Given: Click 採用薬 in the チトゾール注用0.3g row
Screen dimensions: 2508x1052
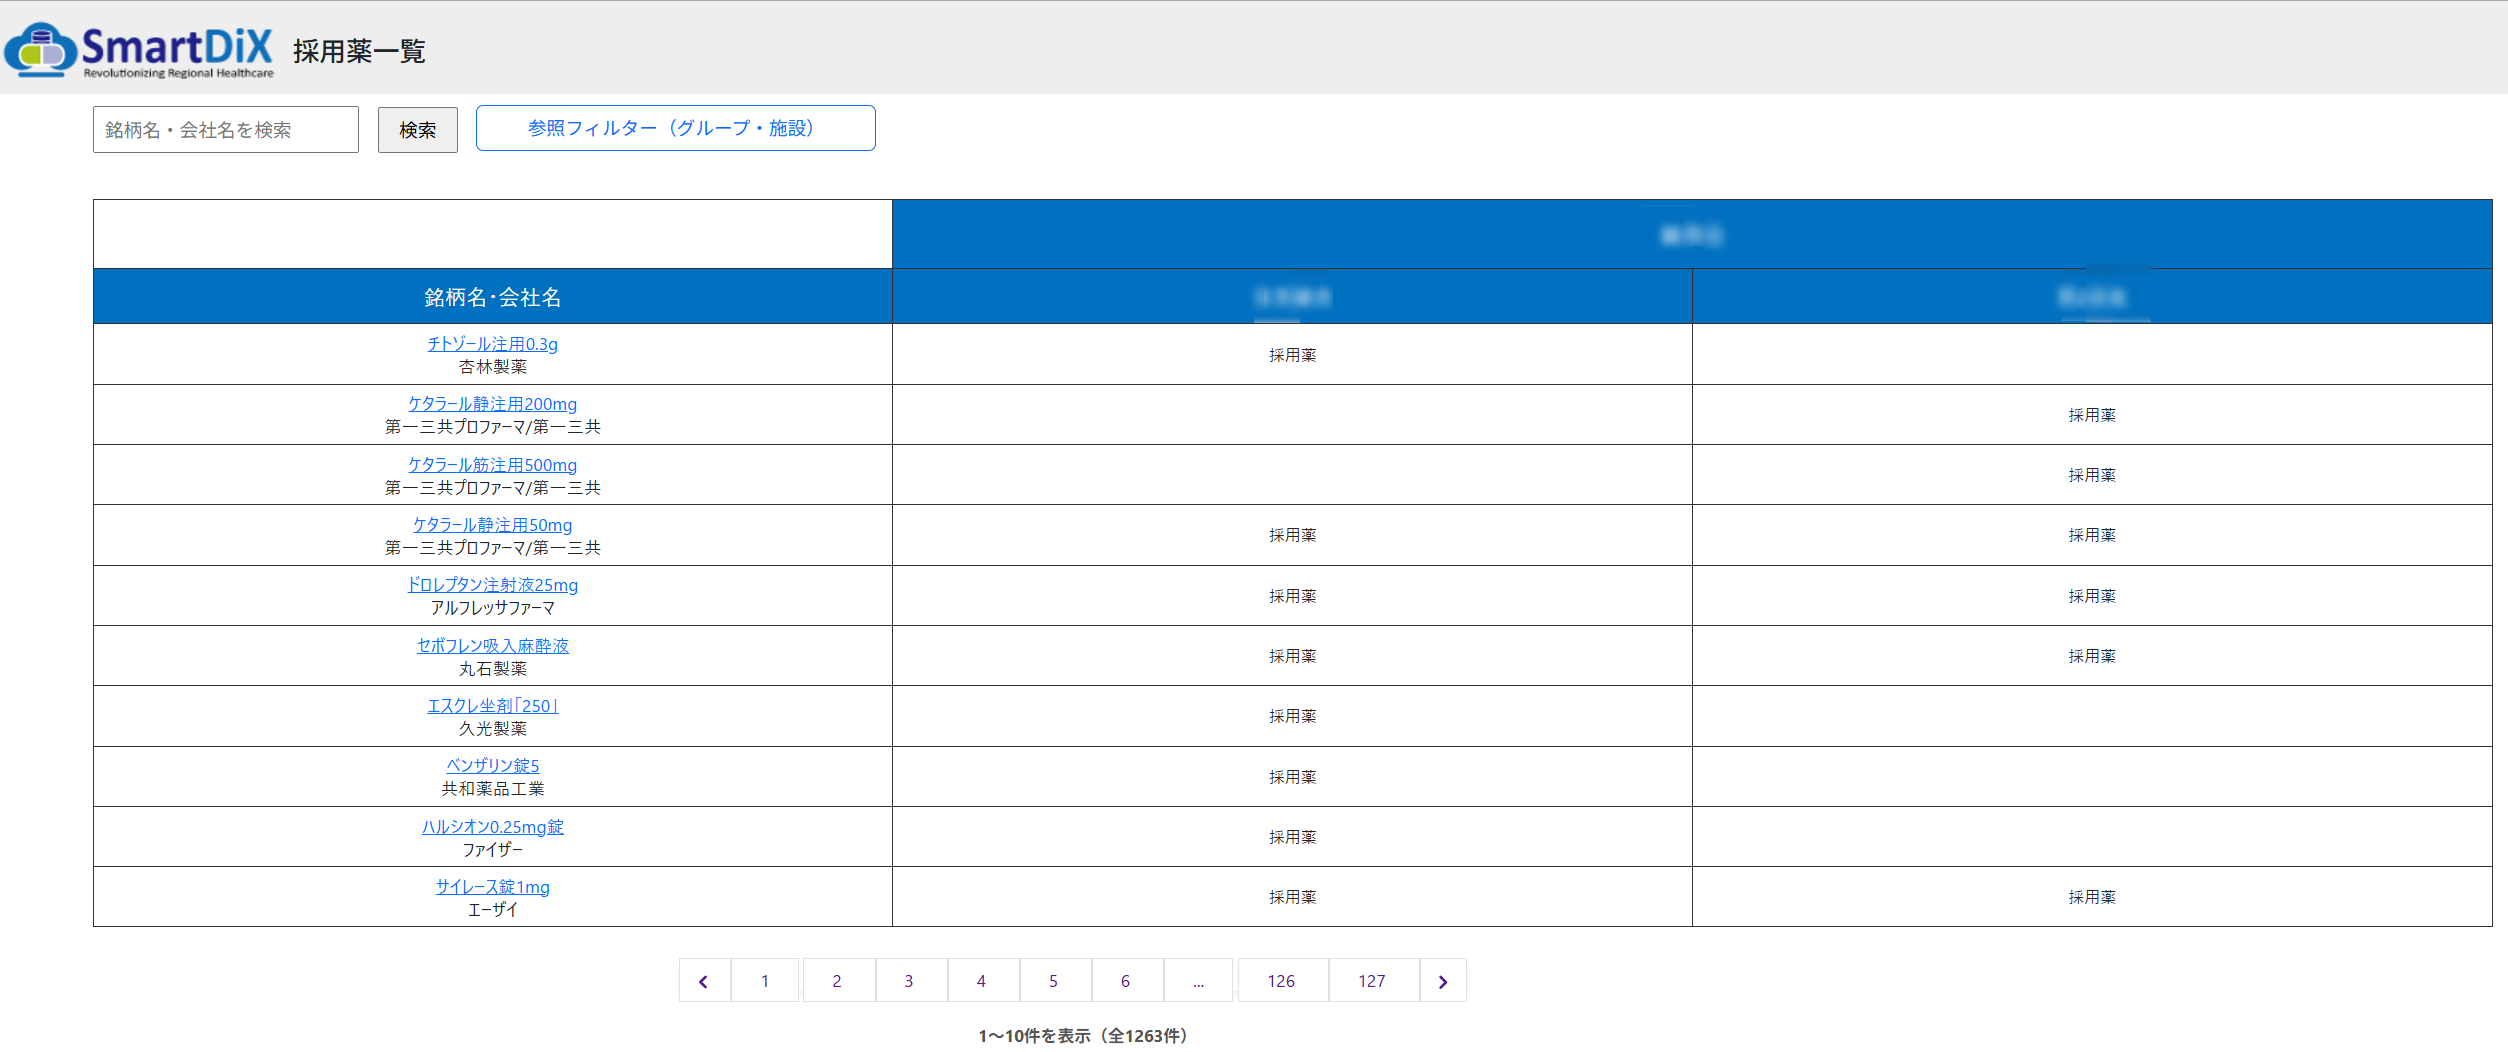Looking at the screenshot, I should 1293,355.
